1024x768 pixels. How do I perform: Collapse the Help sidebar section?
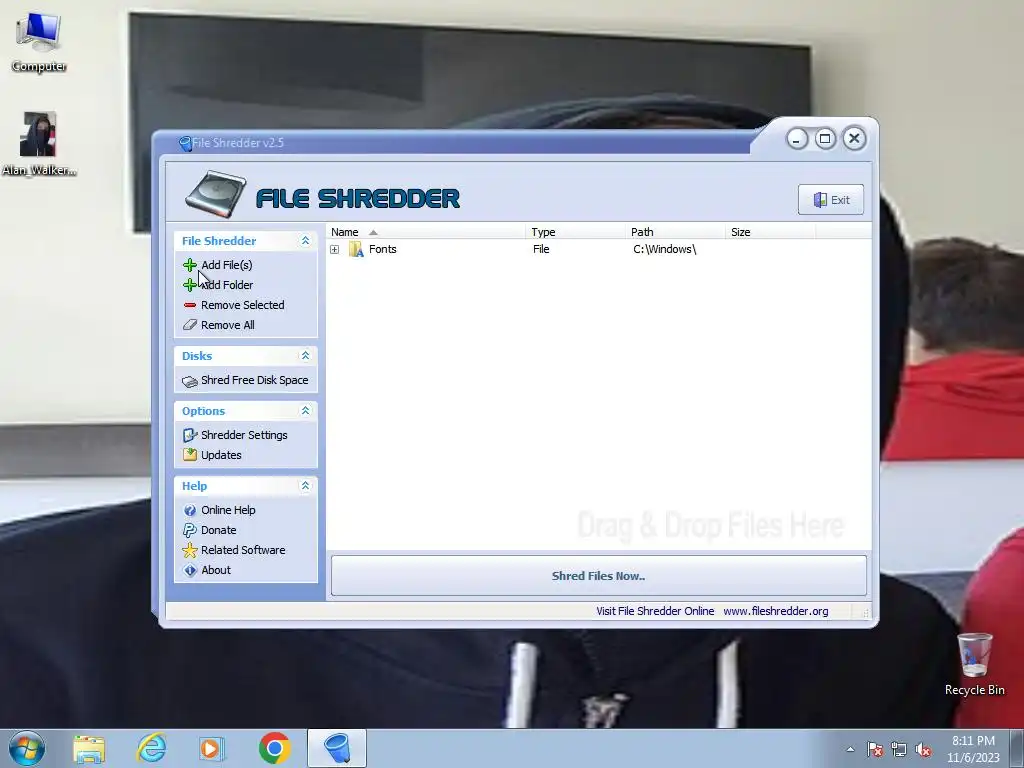coord(305,486)
